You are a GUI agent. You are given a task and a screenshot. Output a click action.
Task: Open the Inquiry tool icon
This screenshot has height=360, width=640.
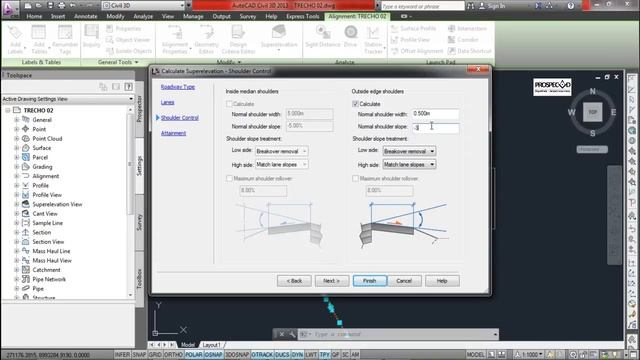[x=91, y=36]
